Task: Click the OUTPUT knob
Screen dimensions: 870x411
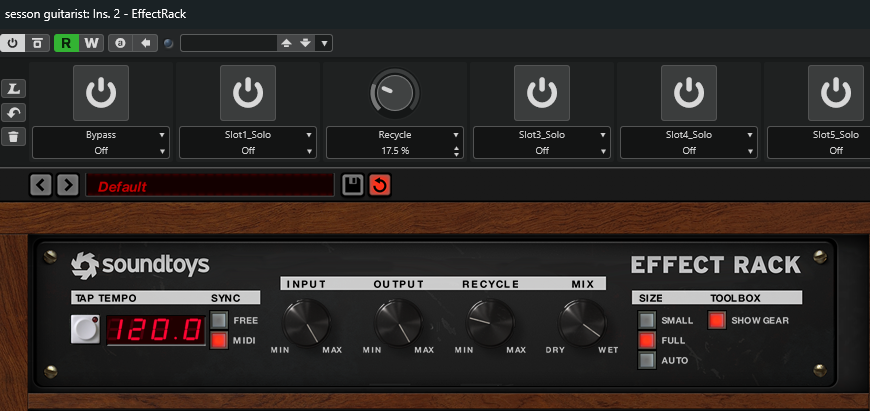Action: (398, 323)
